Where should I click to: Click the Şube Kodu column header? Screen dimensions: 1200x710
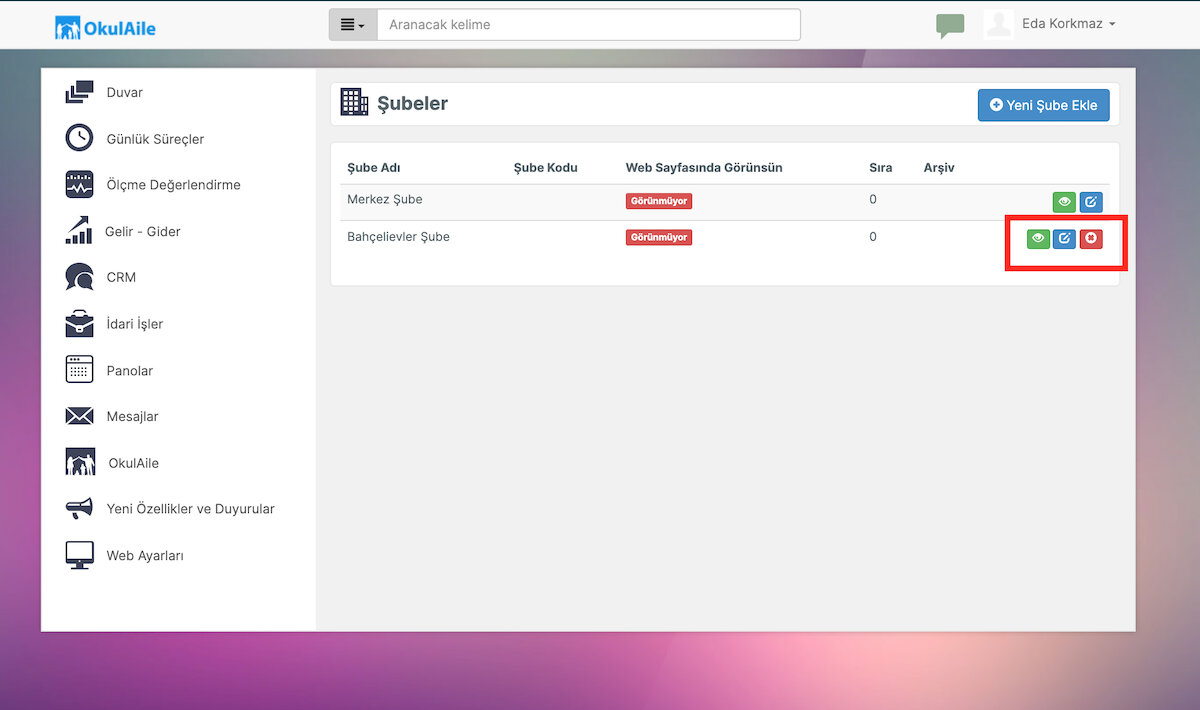[x=545, y=168]
